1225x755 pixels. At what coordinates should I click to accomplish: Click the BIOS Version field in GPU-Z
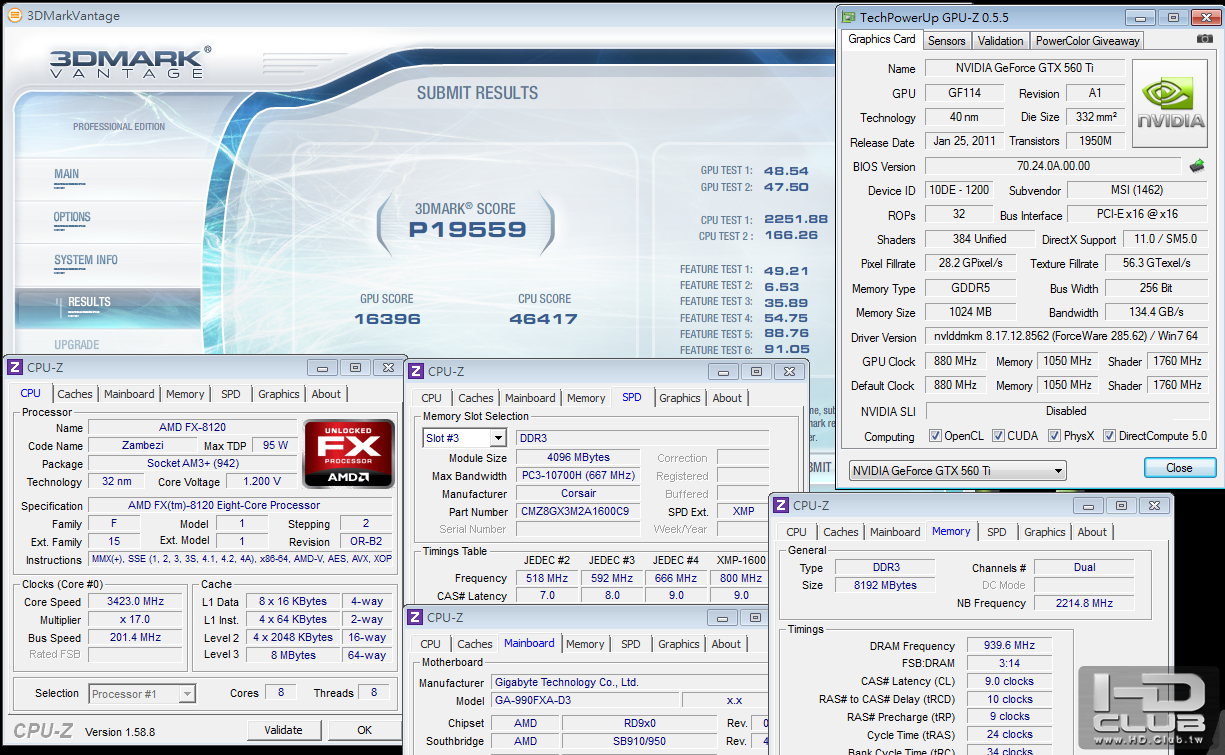1053,166
